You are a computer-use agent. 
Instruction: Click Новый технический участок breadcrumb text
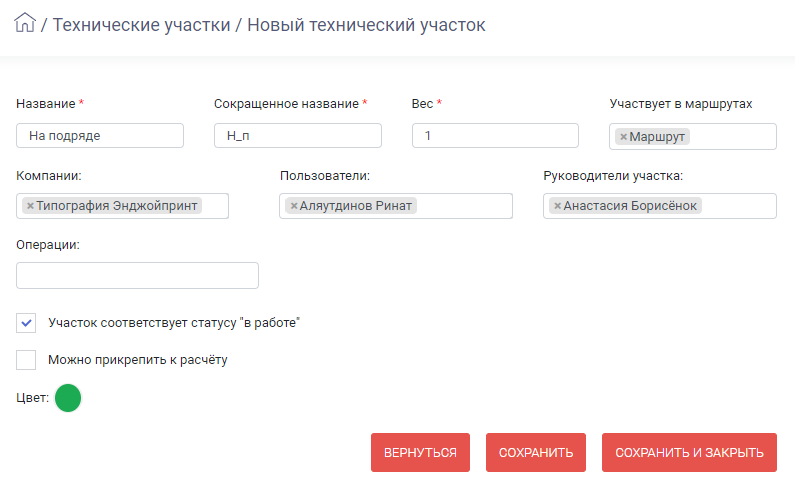click(x=366, y=24)
